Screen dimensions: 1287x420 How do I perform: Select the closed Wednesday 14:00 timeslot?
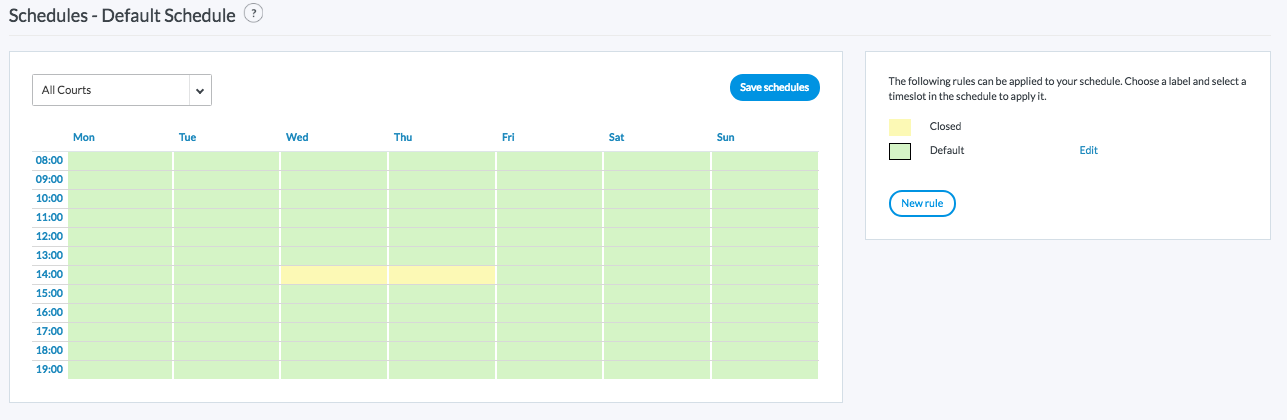pyautogui.click(x=333, y=274)
